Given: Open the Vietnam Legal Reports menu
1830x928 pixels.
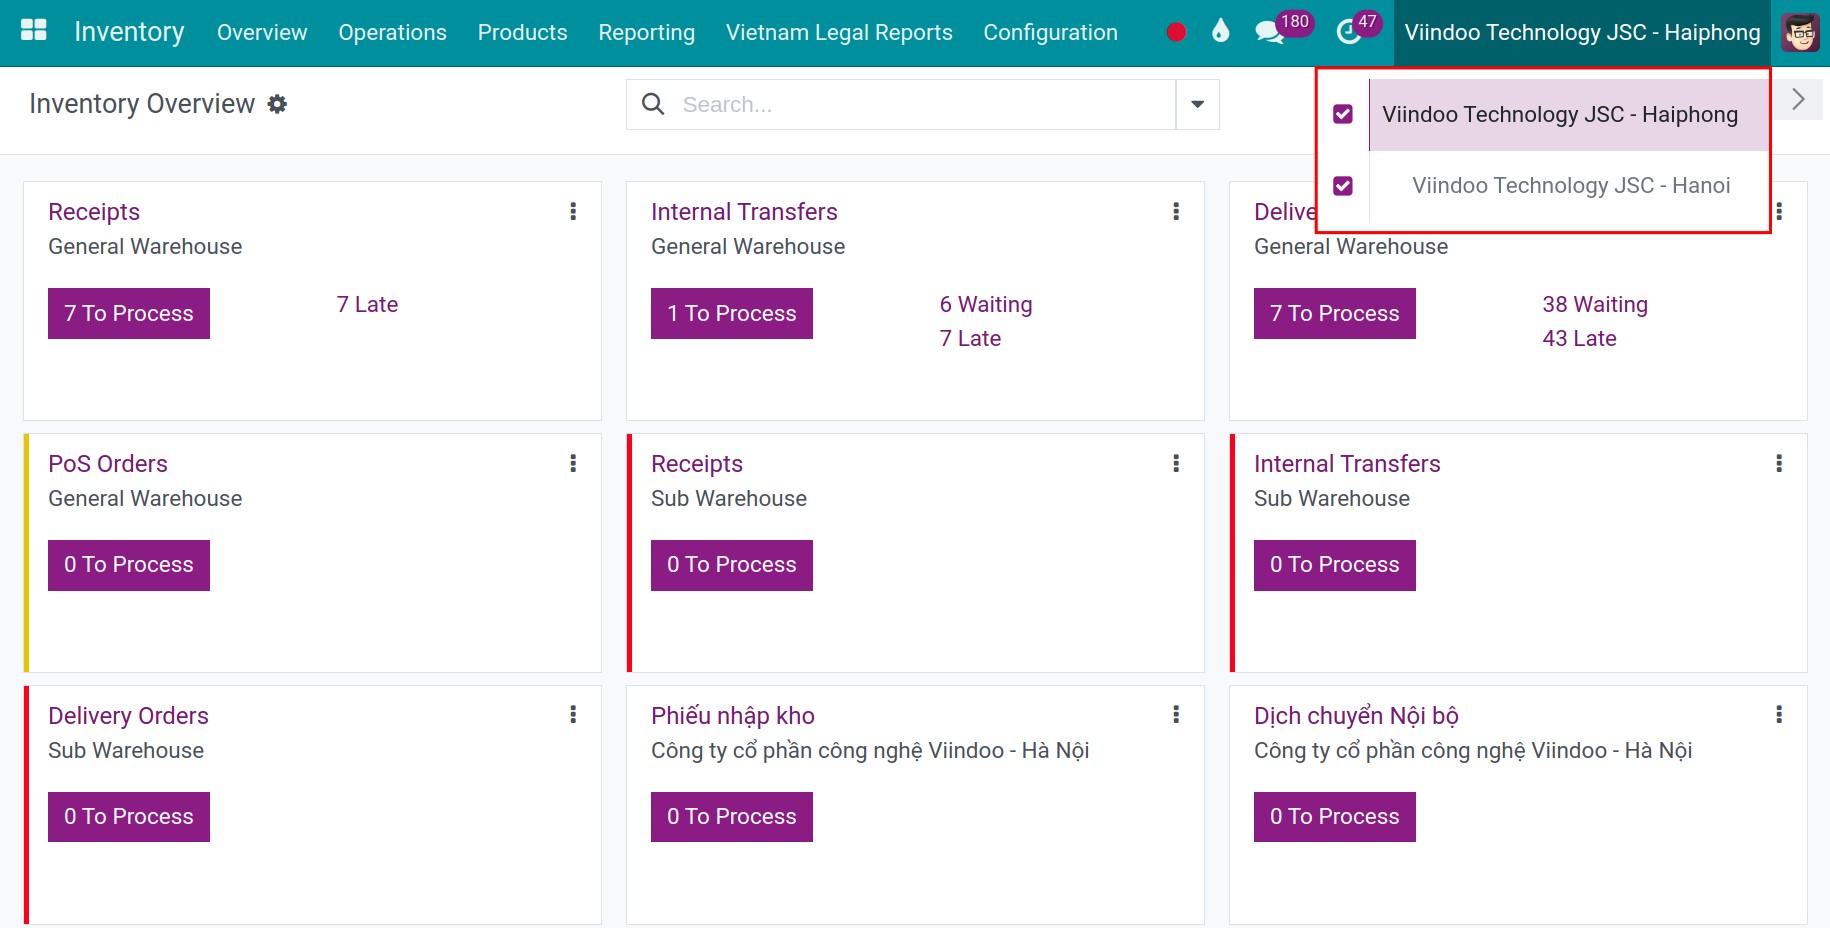Looking at the screenshot, I should pos(839,33).
